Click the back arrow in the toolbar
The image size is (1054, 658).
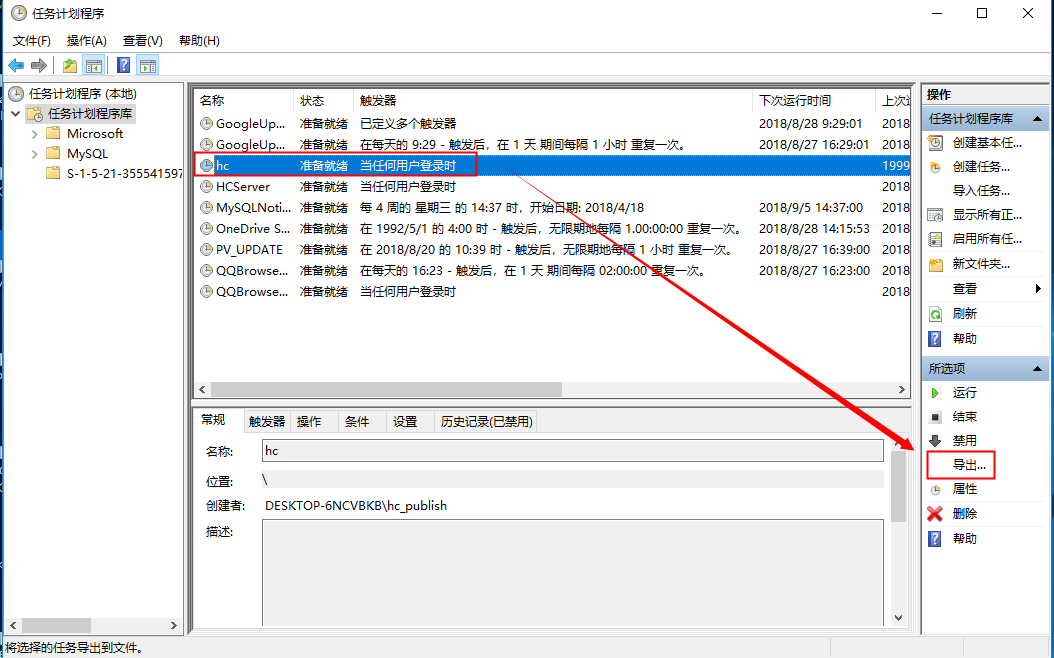pos(16,66)
